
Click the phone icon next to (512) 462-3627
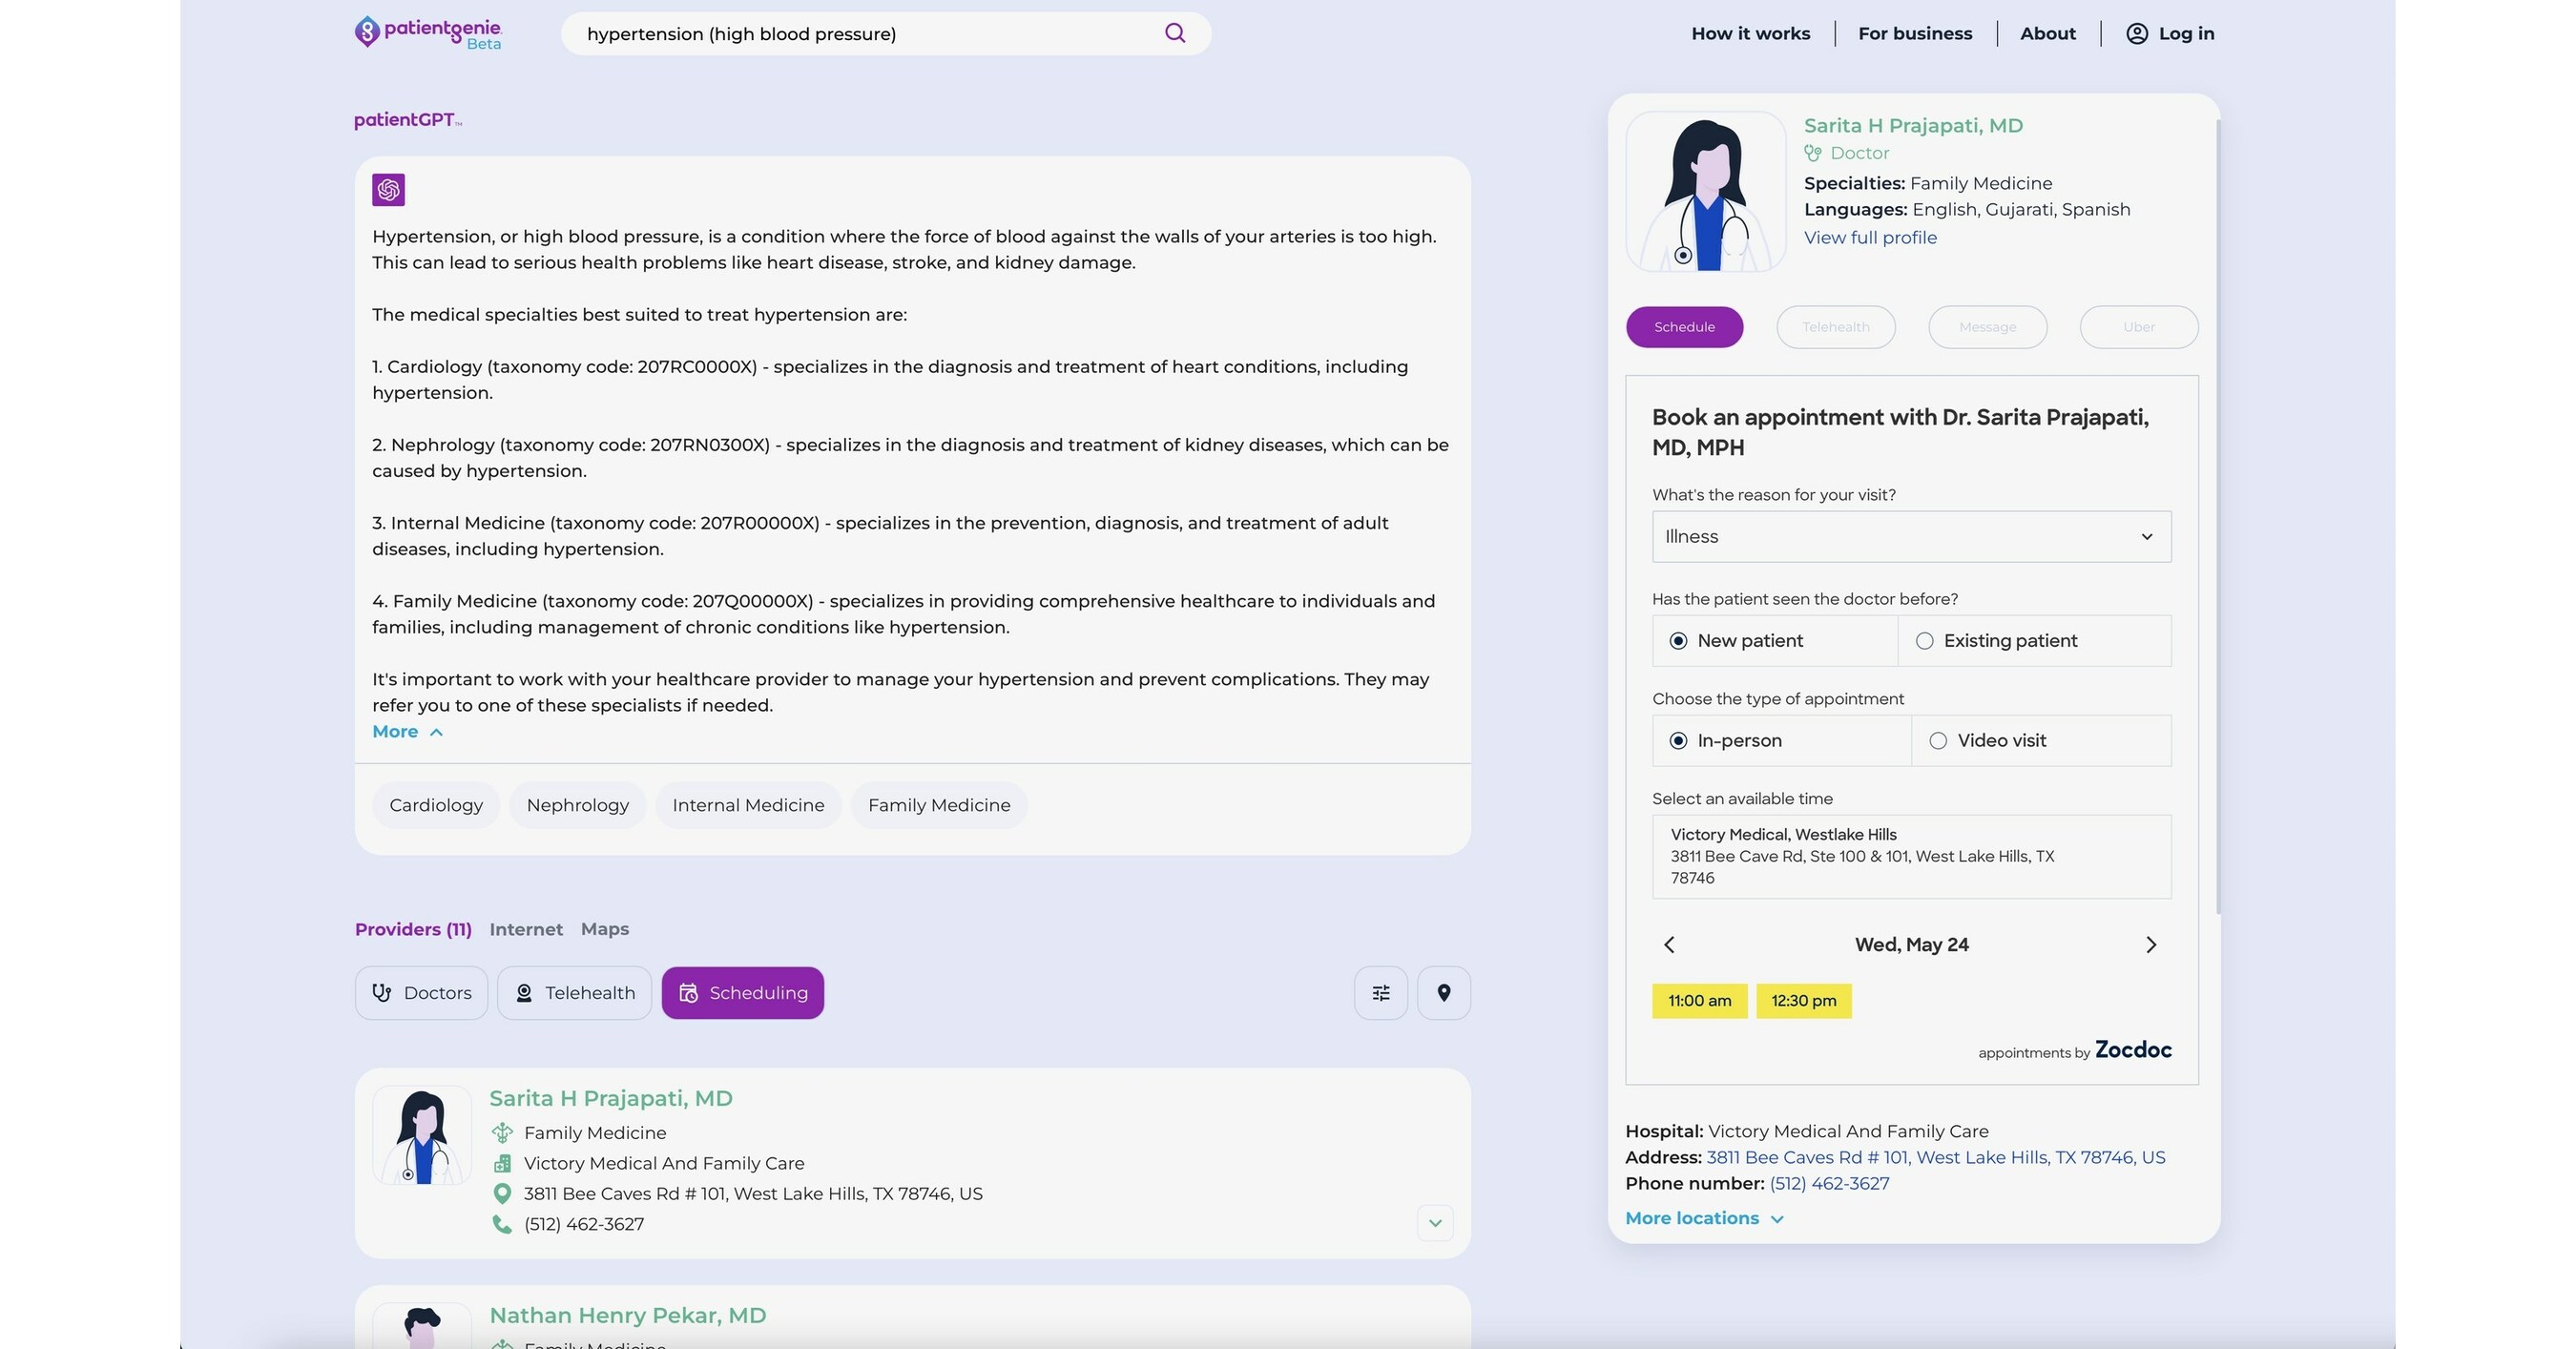(x=502, y=1223)
